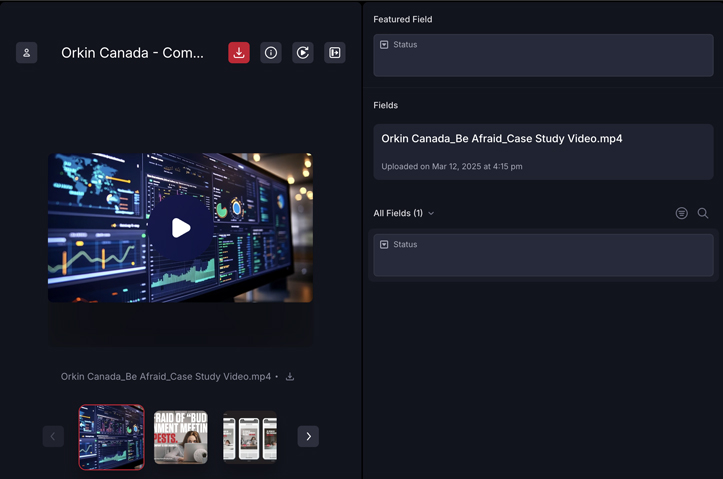This screenshot has height=479, width=723.
Task: Expand the All Fields (1) dropdown
Action: click(x=404, y=213)
